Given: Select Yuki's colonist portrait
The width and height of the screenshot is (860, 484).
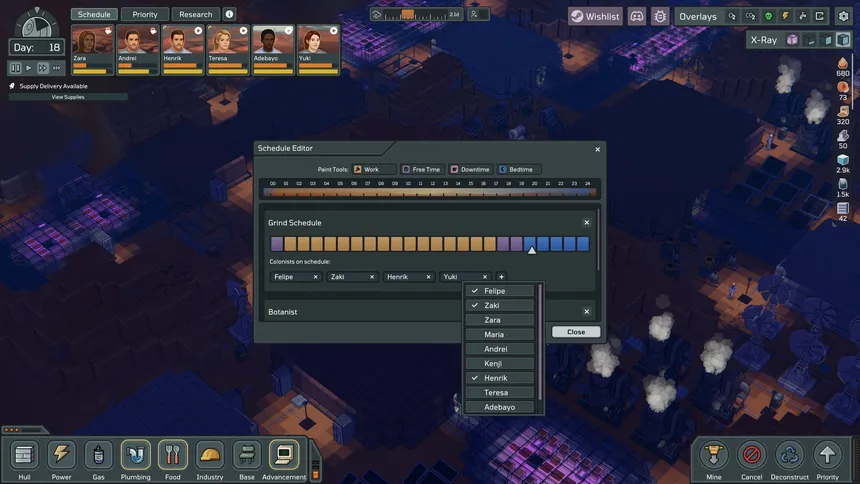Looking at the screenshot, I should pyautogui.click(x=318, y=49).
